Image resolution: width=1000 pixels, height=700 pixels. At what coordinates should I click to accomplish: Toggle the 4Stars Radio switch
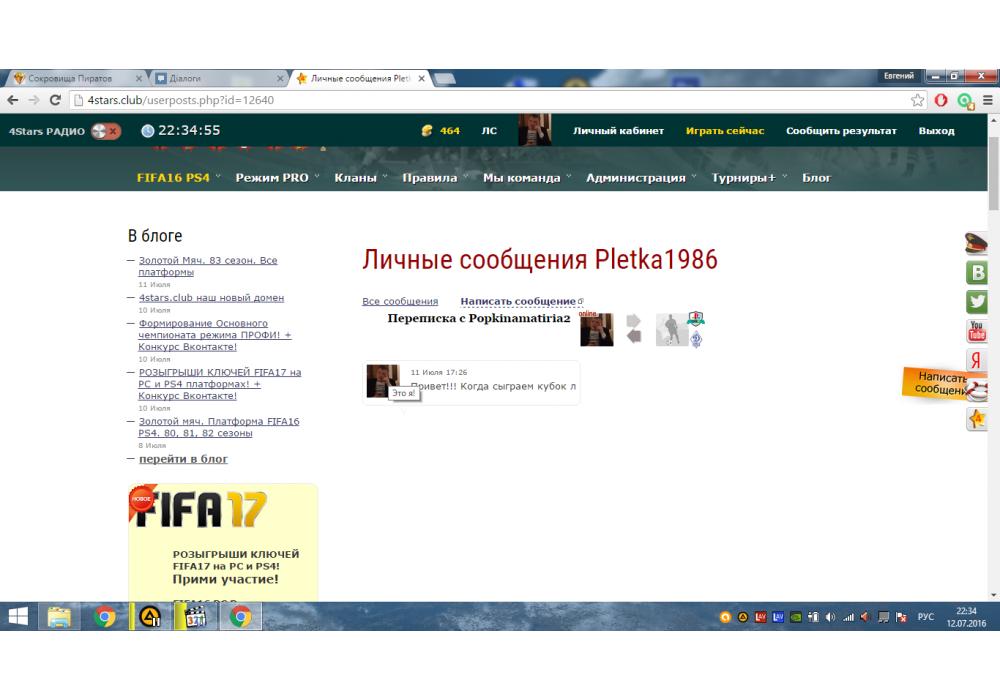tap(106, 131)
